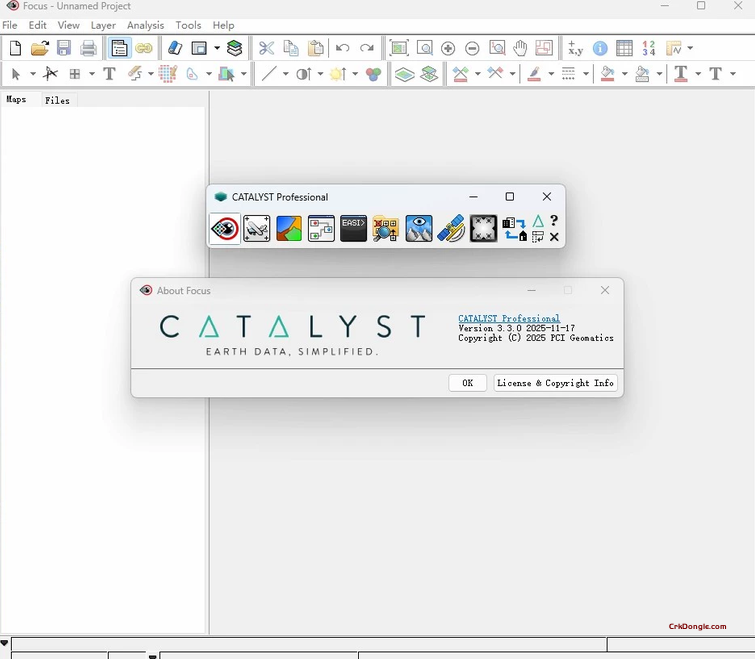
Task: Click the scissors cut icon
Action: point(266,48)
